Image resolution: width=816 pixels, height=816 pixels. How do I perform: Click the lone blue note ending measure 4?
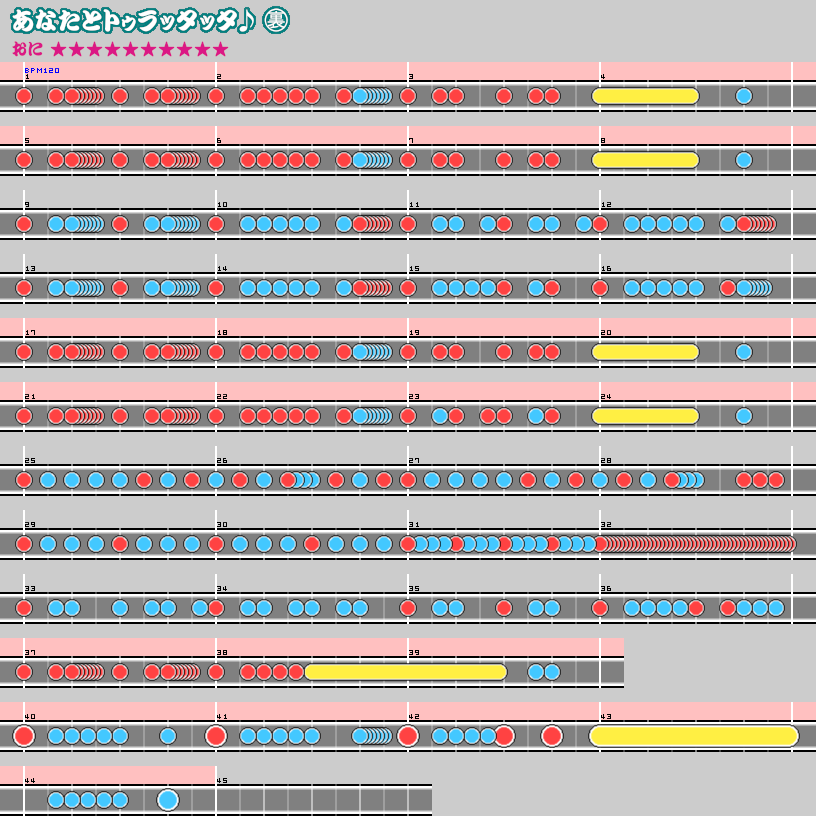coord(744,96)
